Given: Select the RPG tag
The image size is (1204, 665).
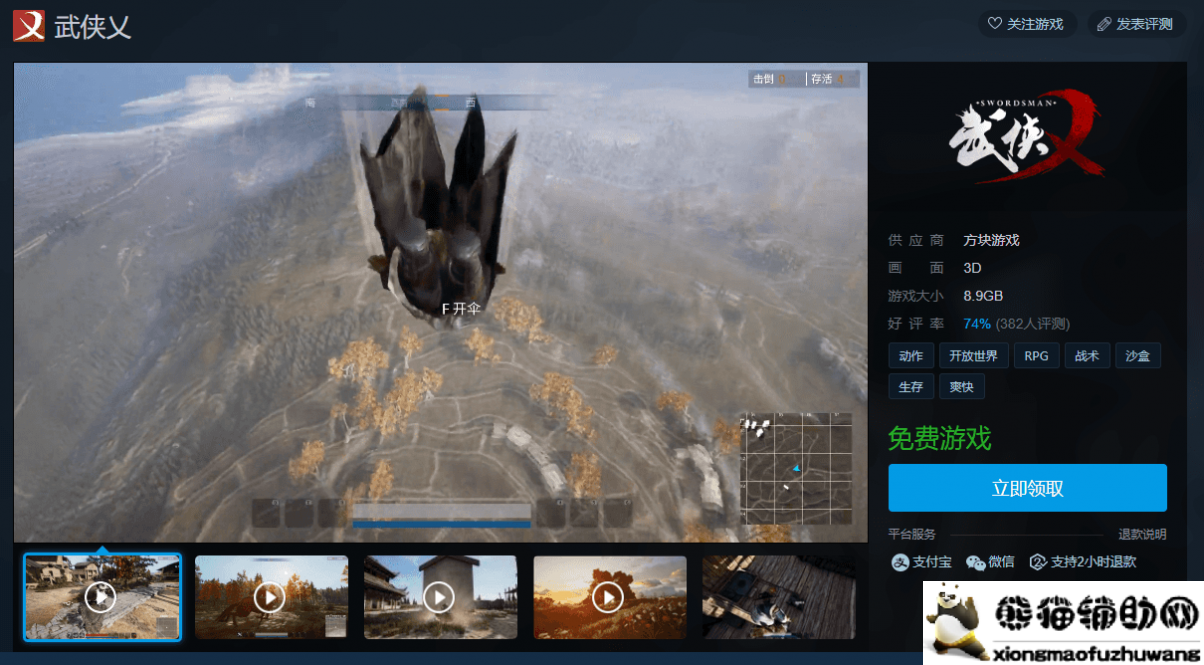Looking at the screenshot, I should coord(1036,356).
